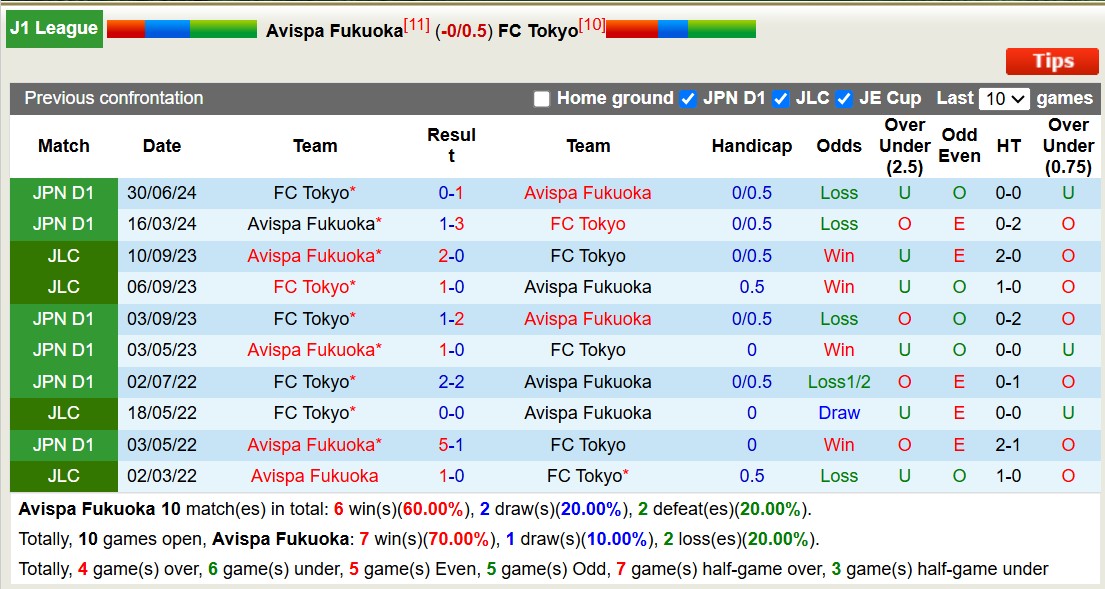
Task: Enable the Home ground checkbox
Action: (541, 98)
